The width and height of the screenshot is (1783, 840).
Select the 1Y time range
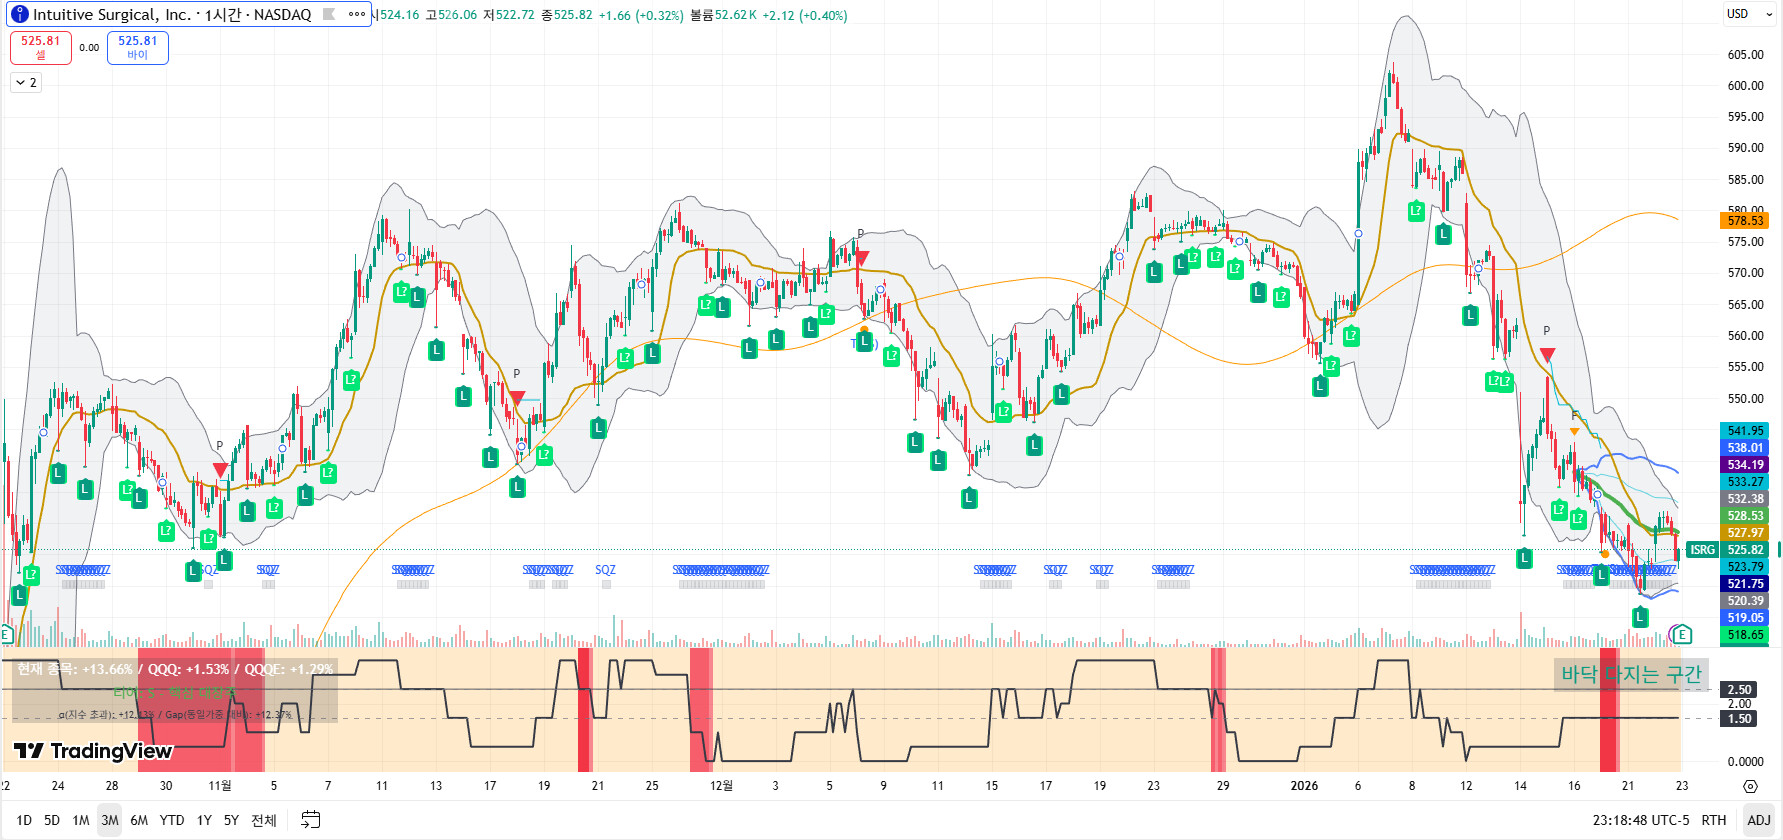pos(204,820)
